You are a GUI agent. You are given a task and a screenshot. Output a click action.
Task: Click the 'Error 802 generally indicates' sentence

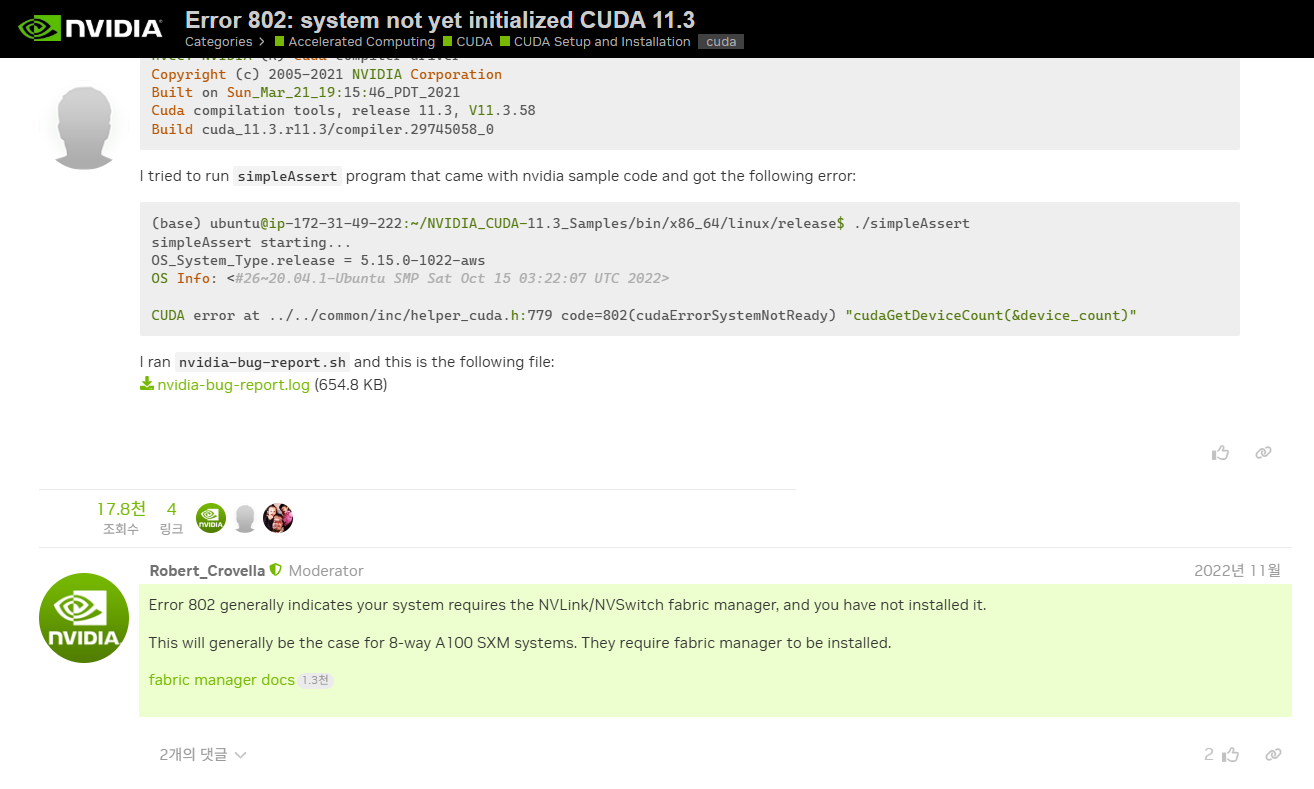pyautogui.click(x=567, y=605)
